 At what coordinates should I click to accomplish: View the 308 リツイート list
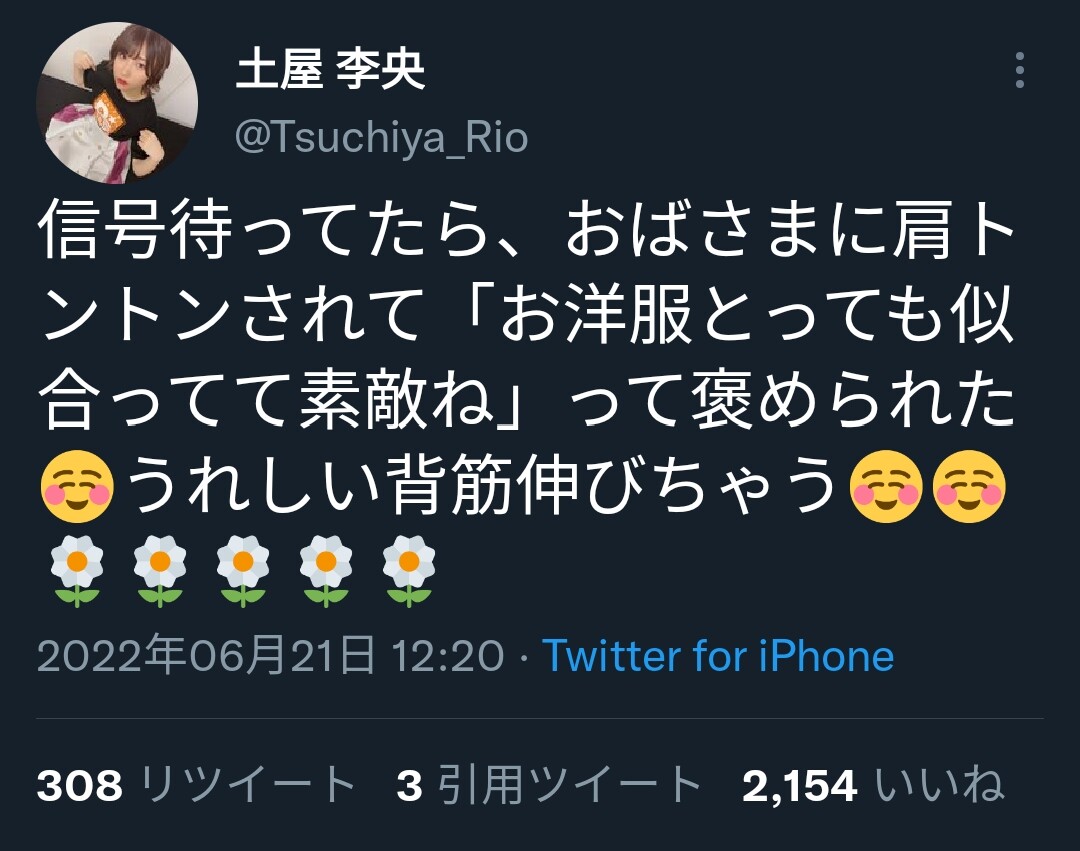196,785
